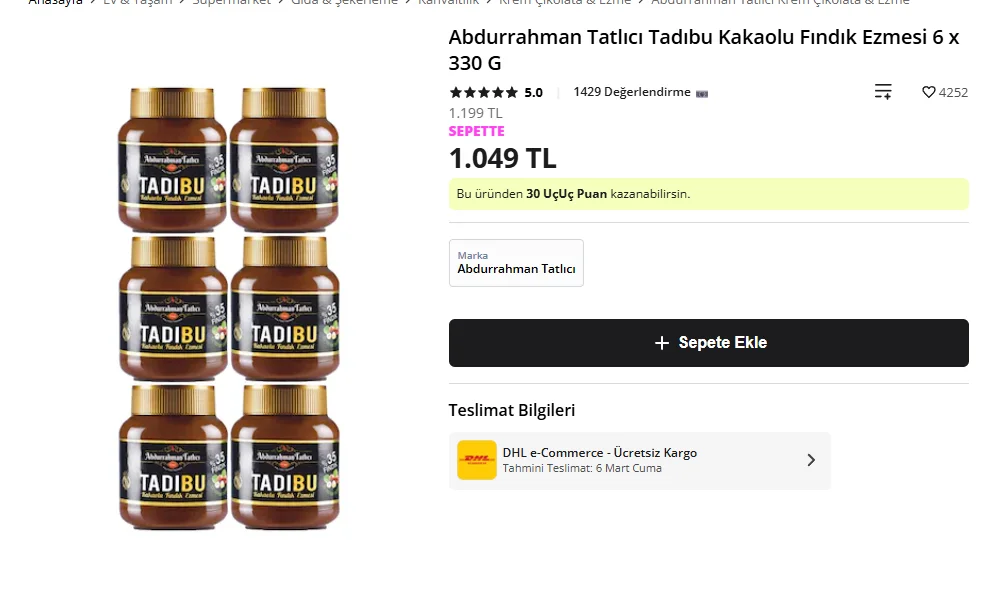Favorite the product with the heart icon

click(928, 92)
